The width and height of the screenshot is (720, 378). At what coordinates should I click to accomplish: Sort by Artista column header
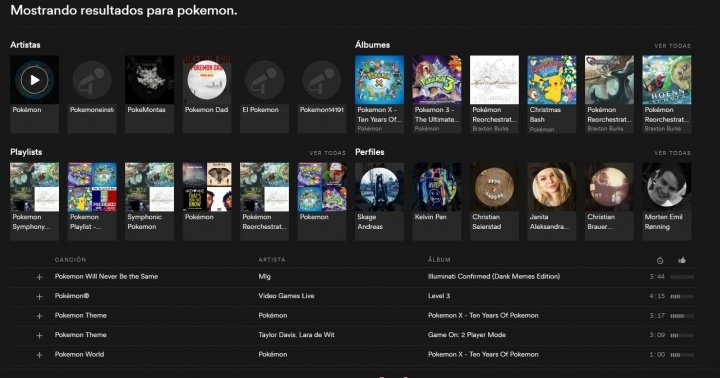point(272,260)
